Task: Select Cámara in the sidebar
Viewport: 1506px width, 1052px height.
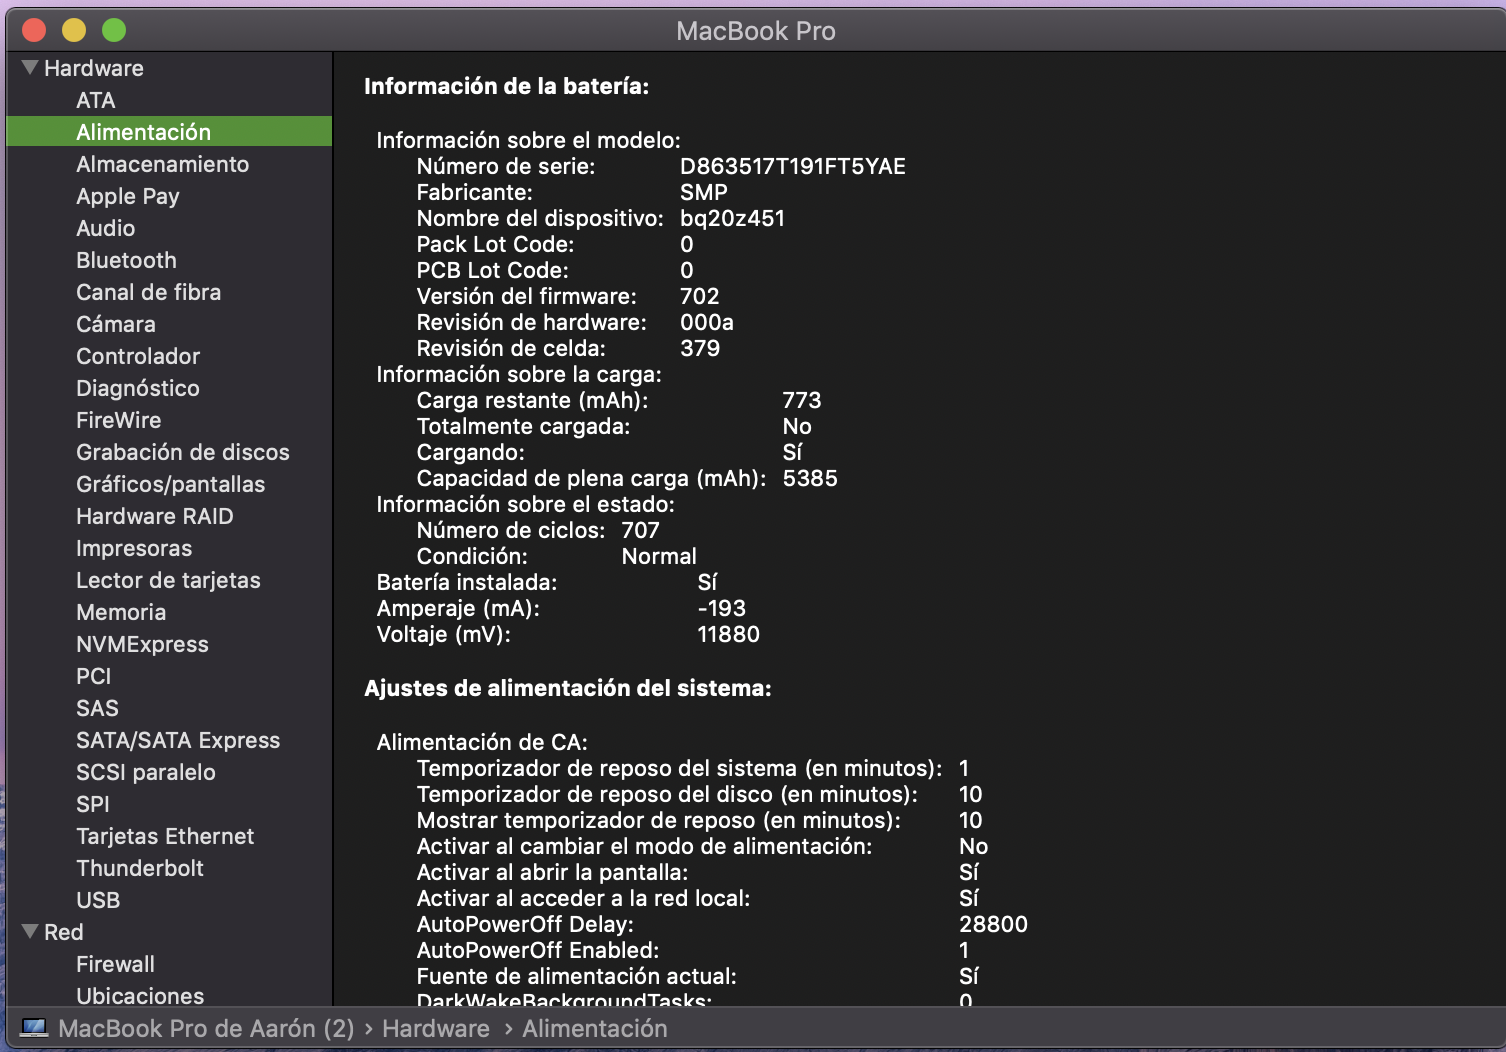Action: [x=116, y=324]
